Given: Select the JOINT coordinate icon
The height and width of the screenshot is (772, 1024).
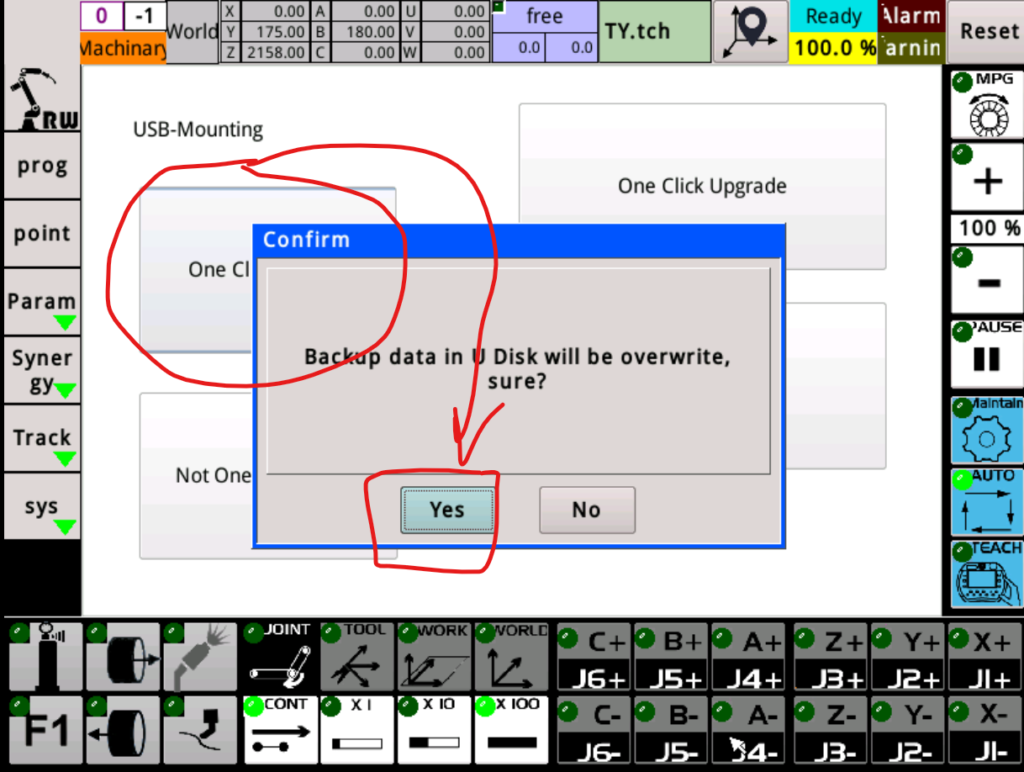Looking at the screenshot, I should [280, 656].
